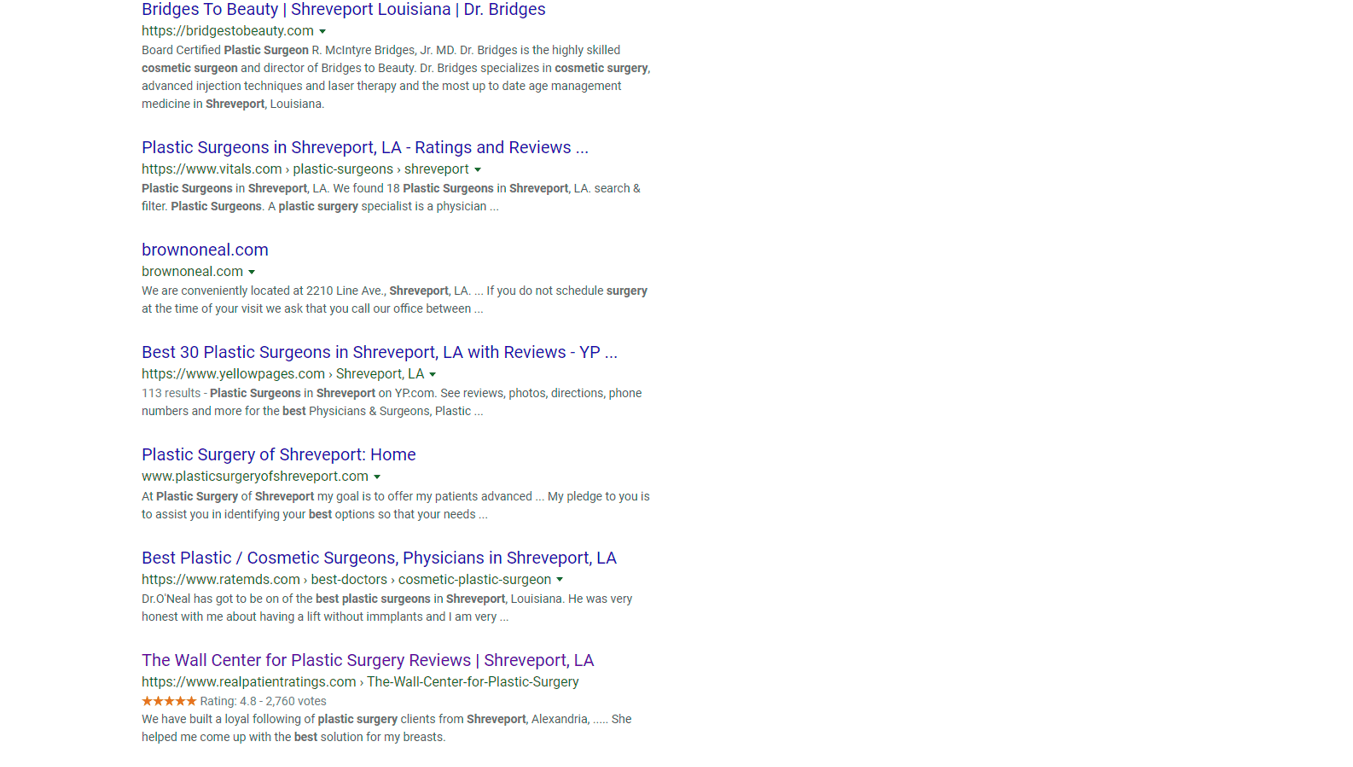Open brownoneal.com result title
This screenshot has height=767, width=1353.
coord(205,250)
